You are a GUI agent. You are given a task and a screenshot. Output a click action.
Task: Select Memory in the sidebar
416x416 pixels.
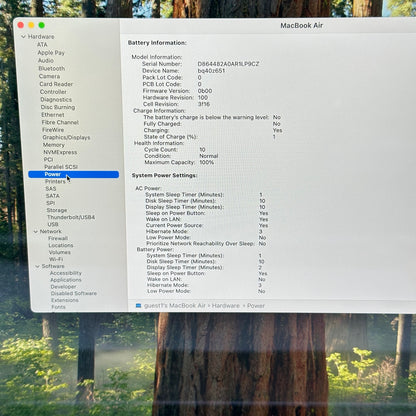54,145
